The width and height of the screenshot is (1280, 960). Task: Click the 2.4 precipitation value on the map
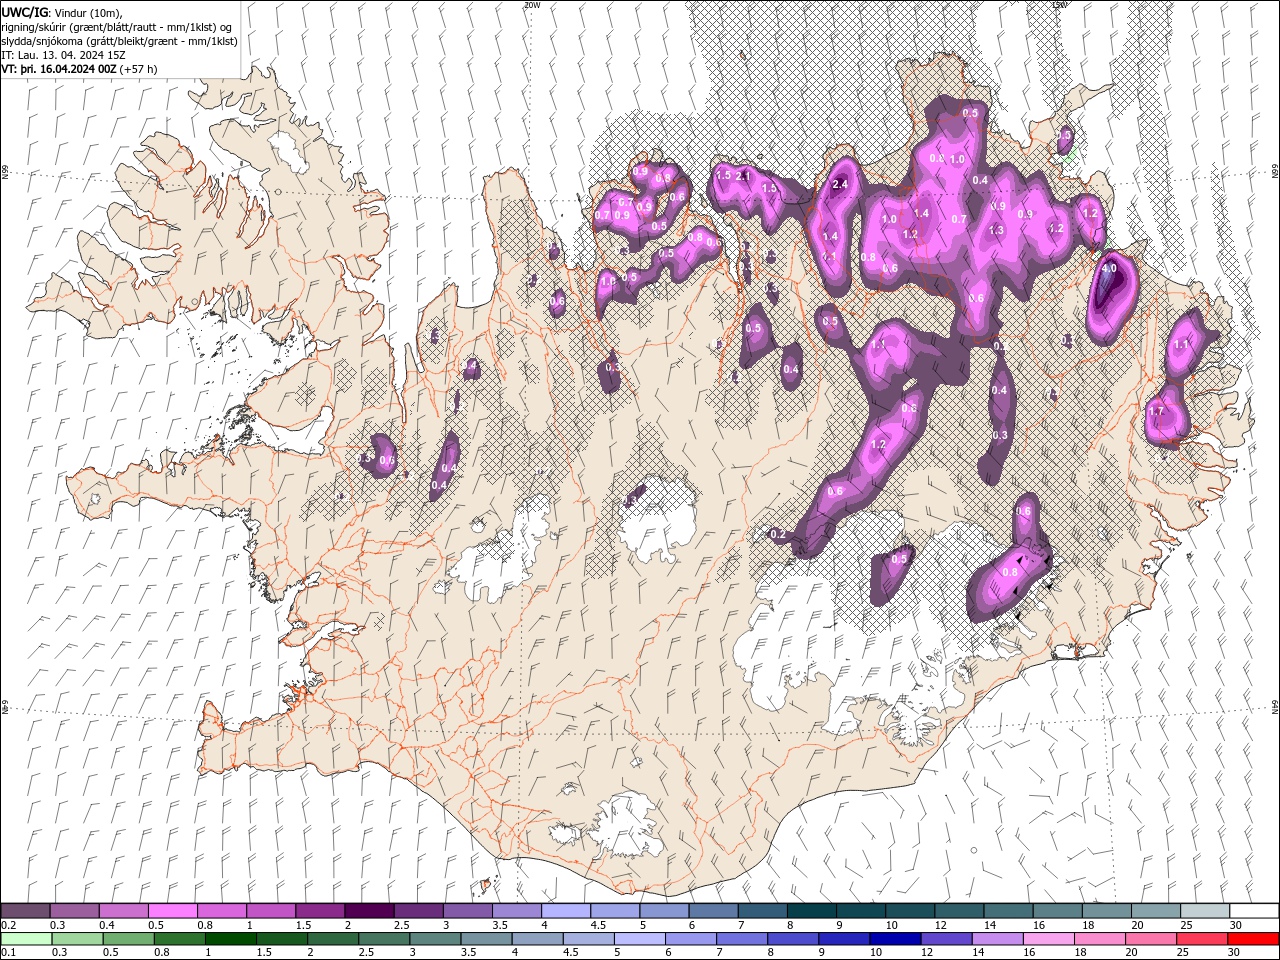[x=840, y=185]
